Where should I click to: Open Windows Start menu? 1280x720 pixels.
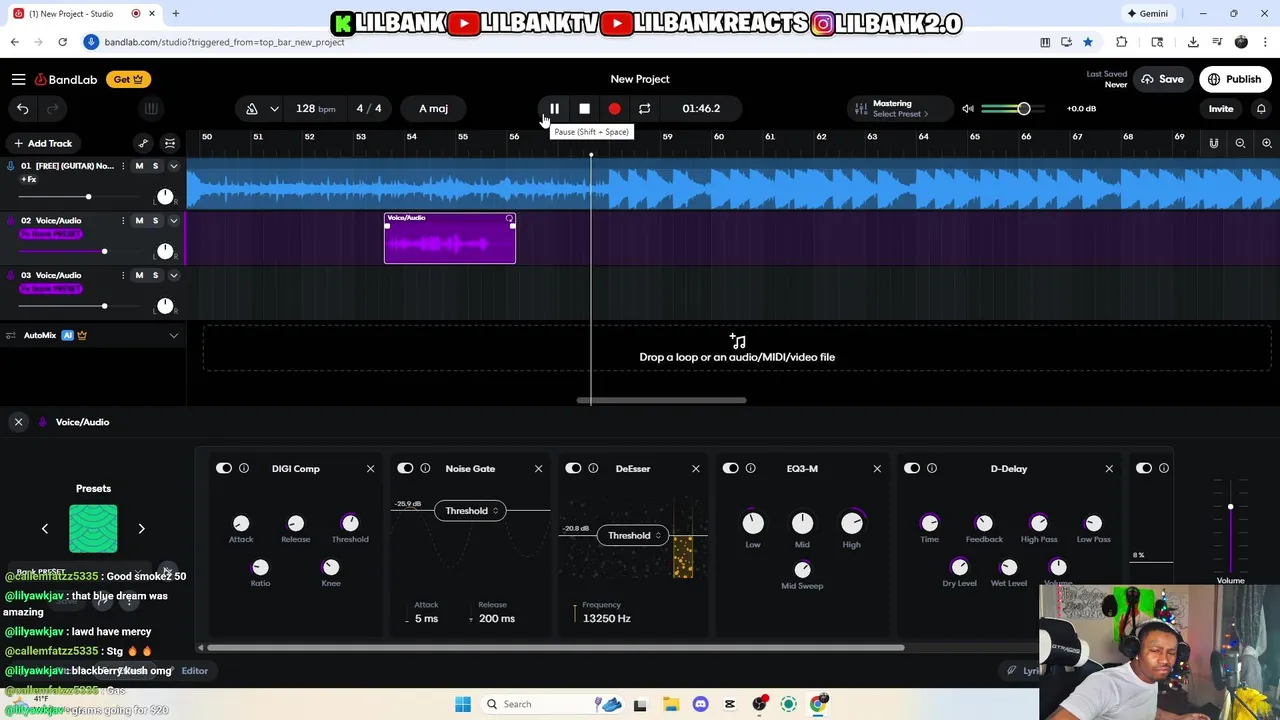[x=462, y=704]
